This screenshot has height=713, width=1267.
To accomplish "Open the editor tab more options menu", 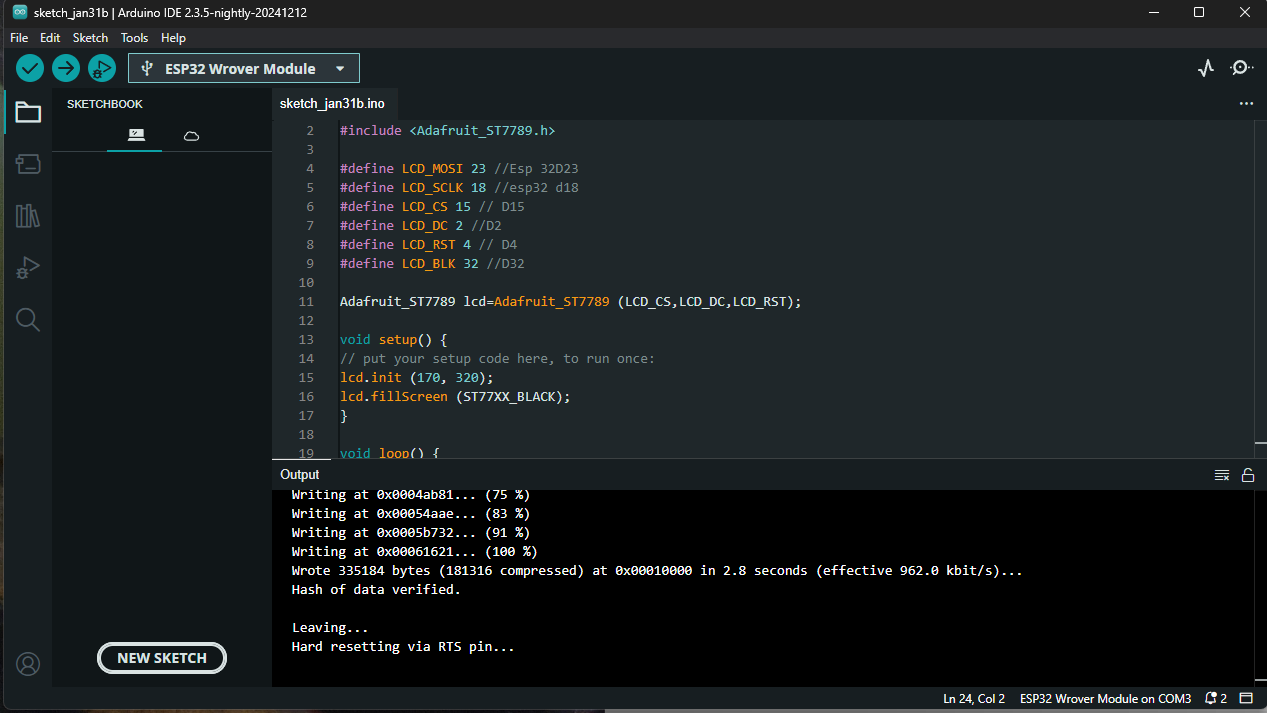I will (x=1246, y=103).
